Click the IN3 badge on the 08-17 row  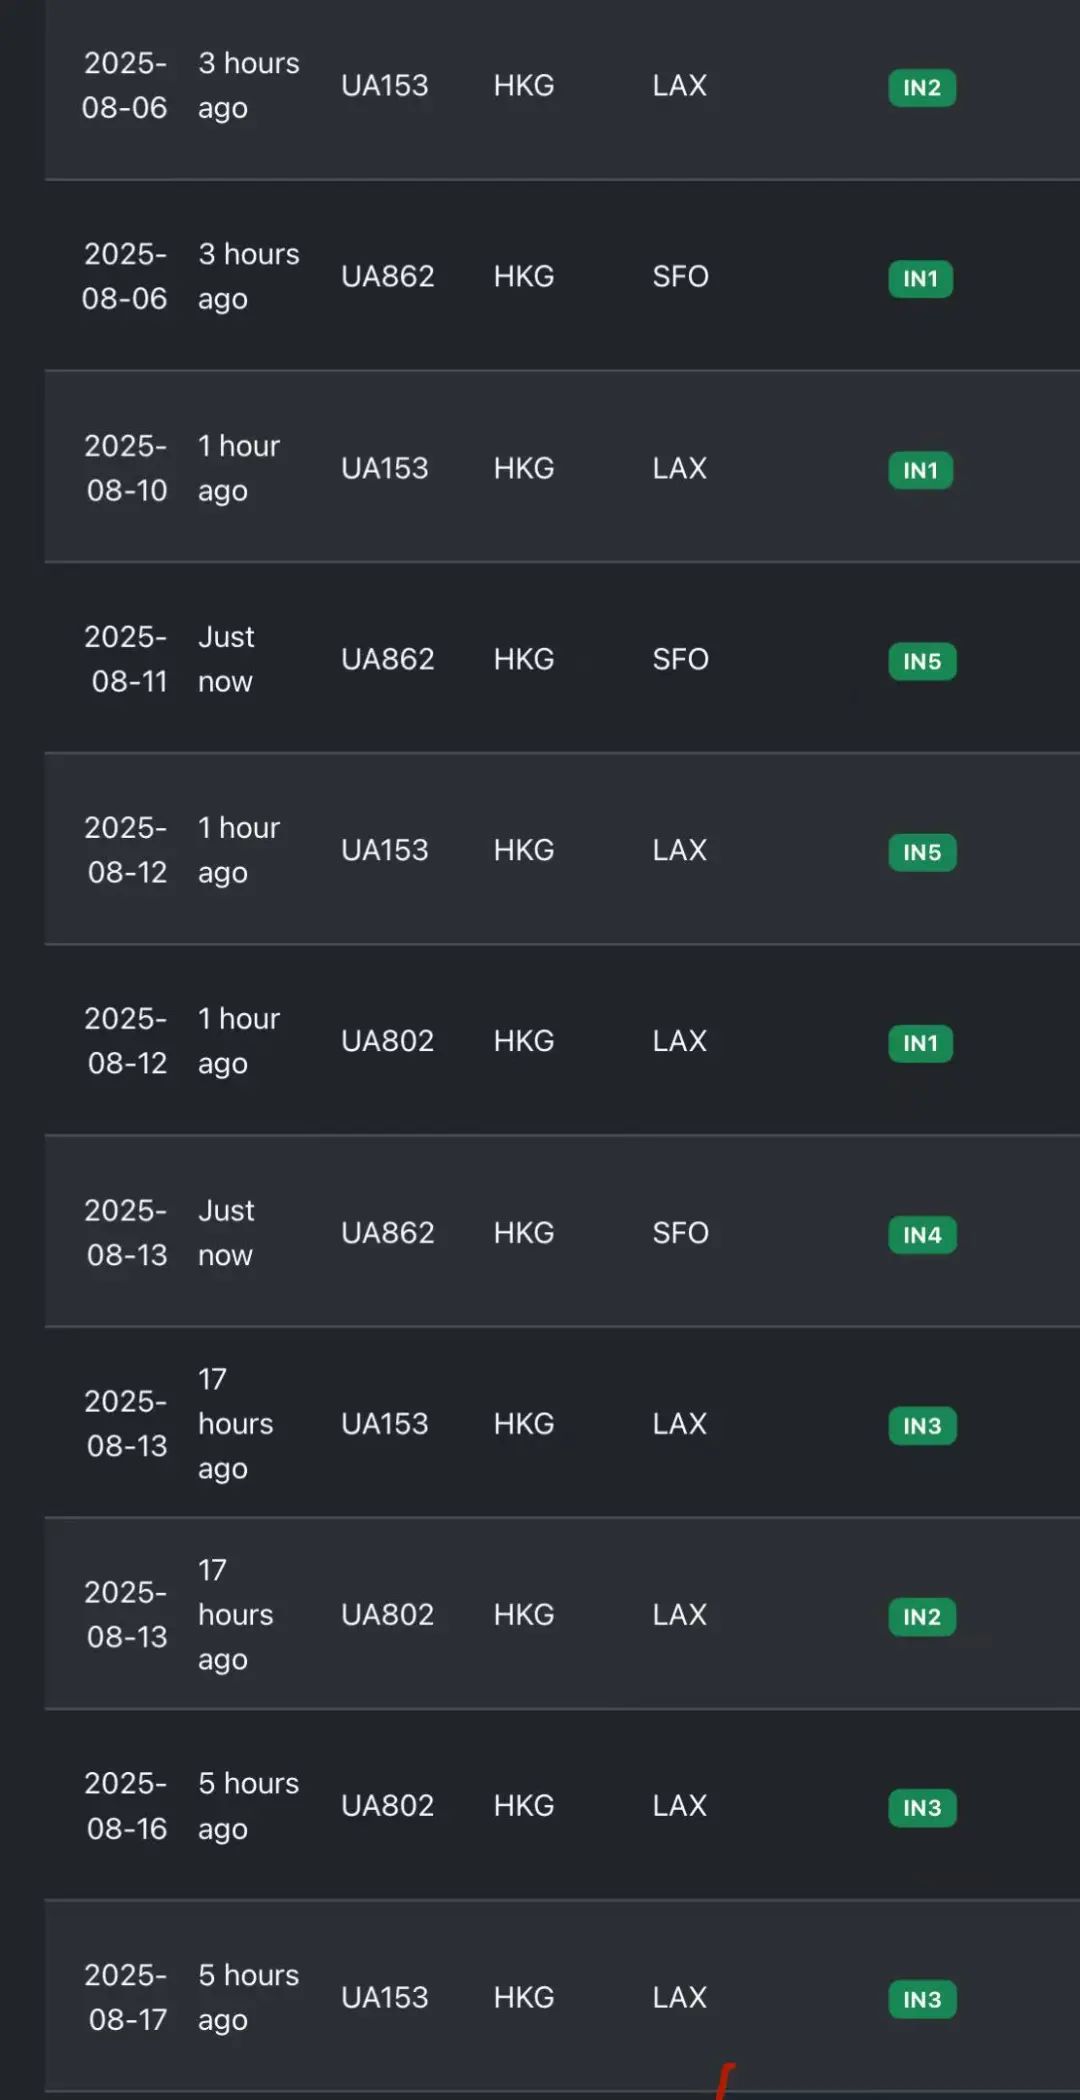click(x=921, y=1999)
